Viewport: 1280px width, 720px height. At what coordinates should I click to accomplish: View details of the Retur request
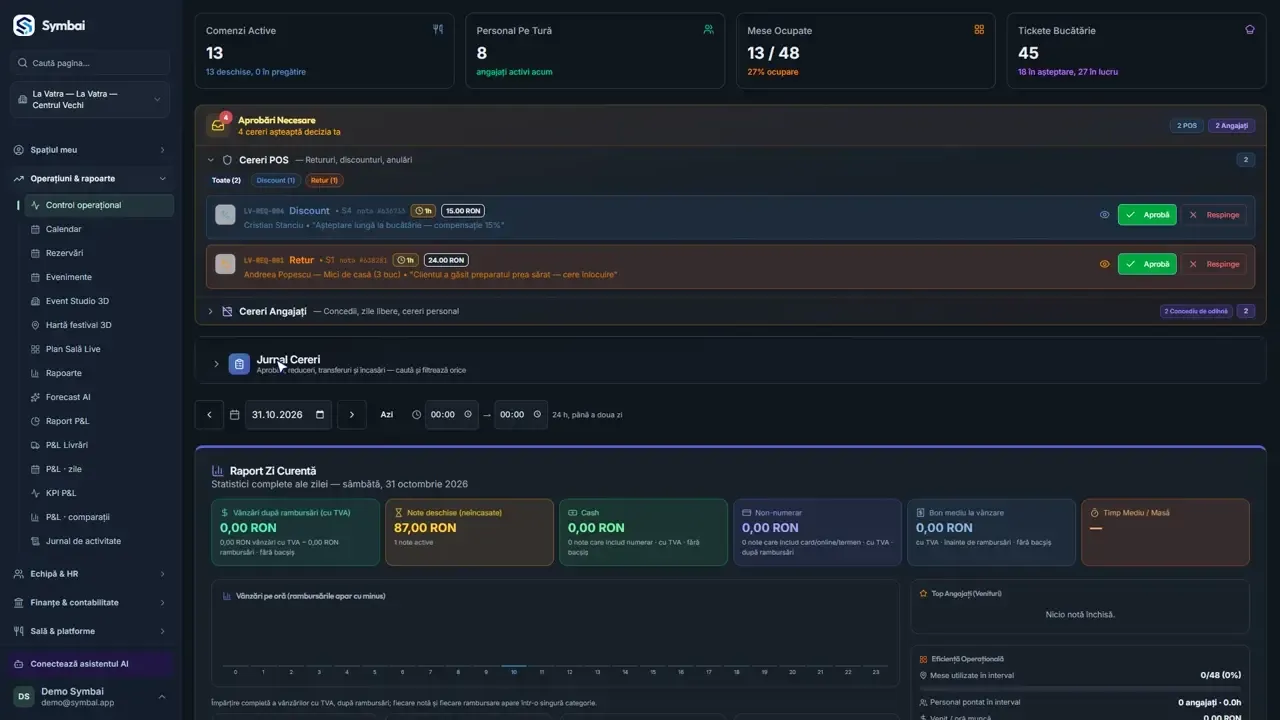point(1104,264)
